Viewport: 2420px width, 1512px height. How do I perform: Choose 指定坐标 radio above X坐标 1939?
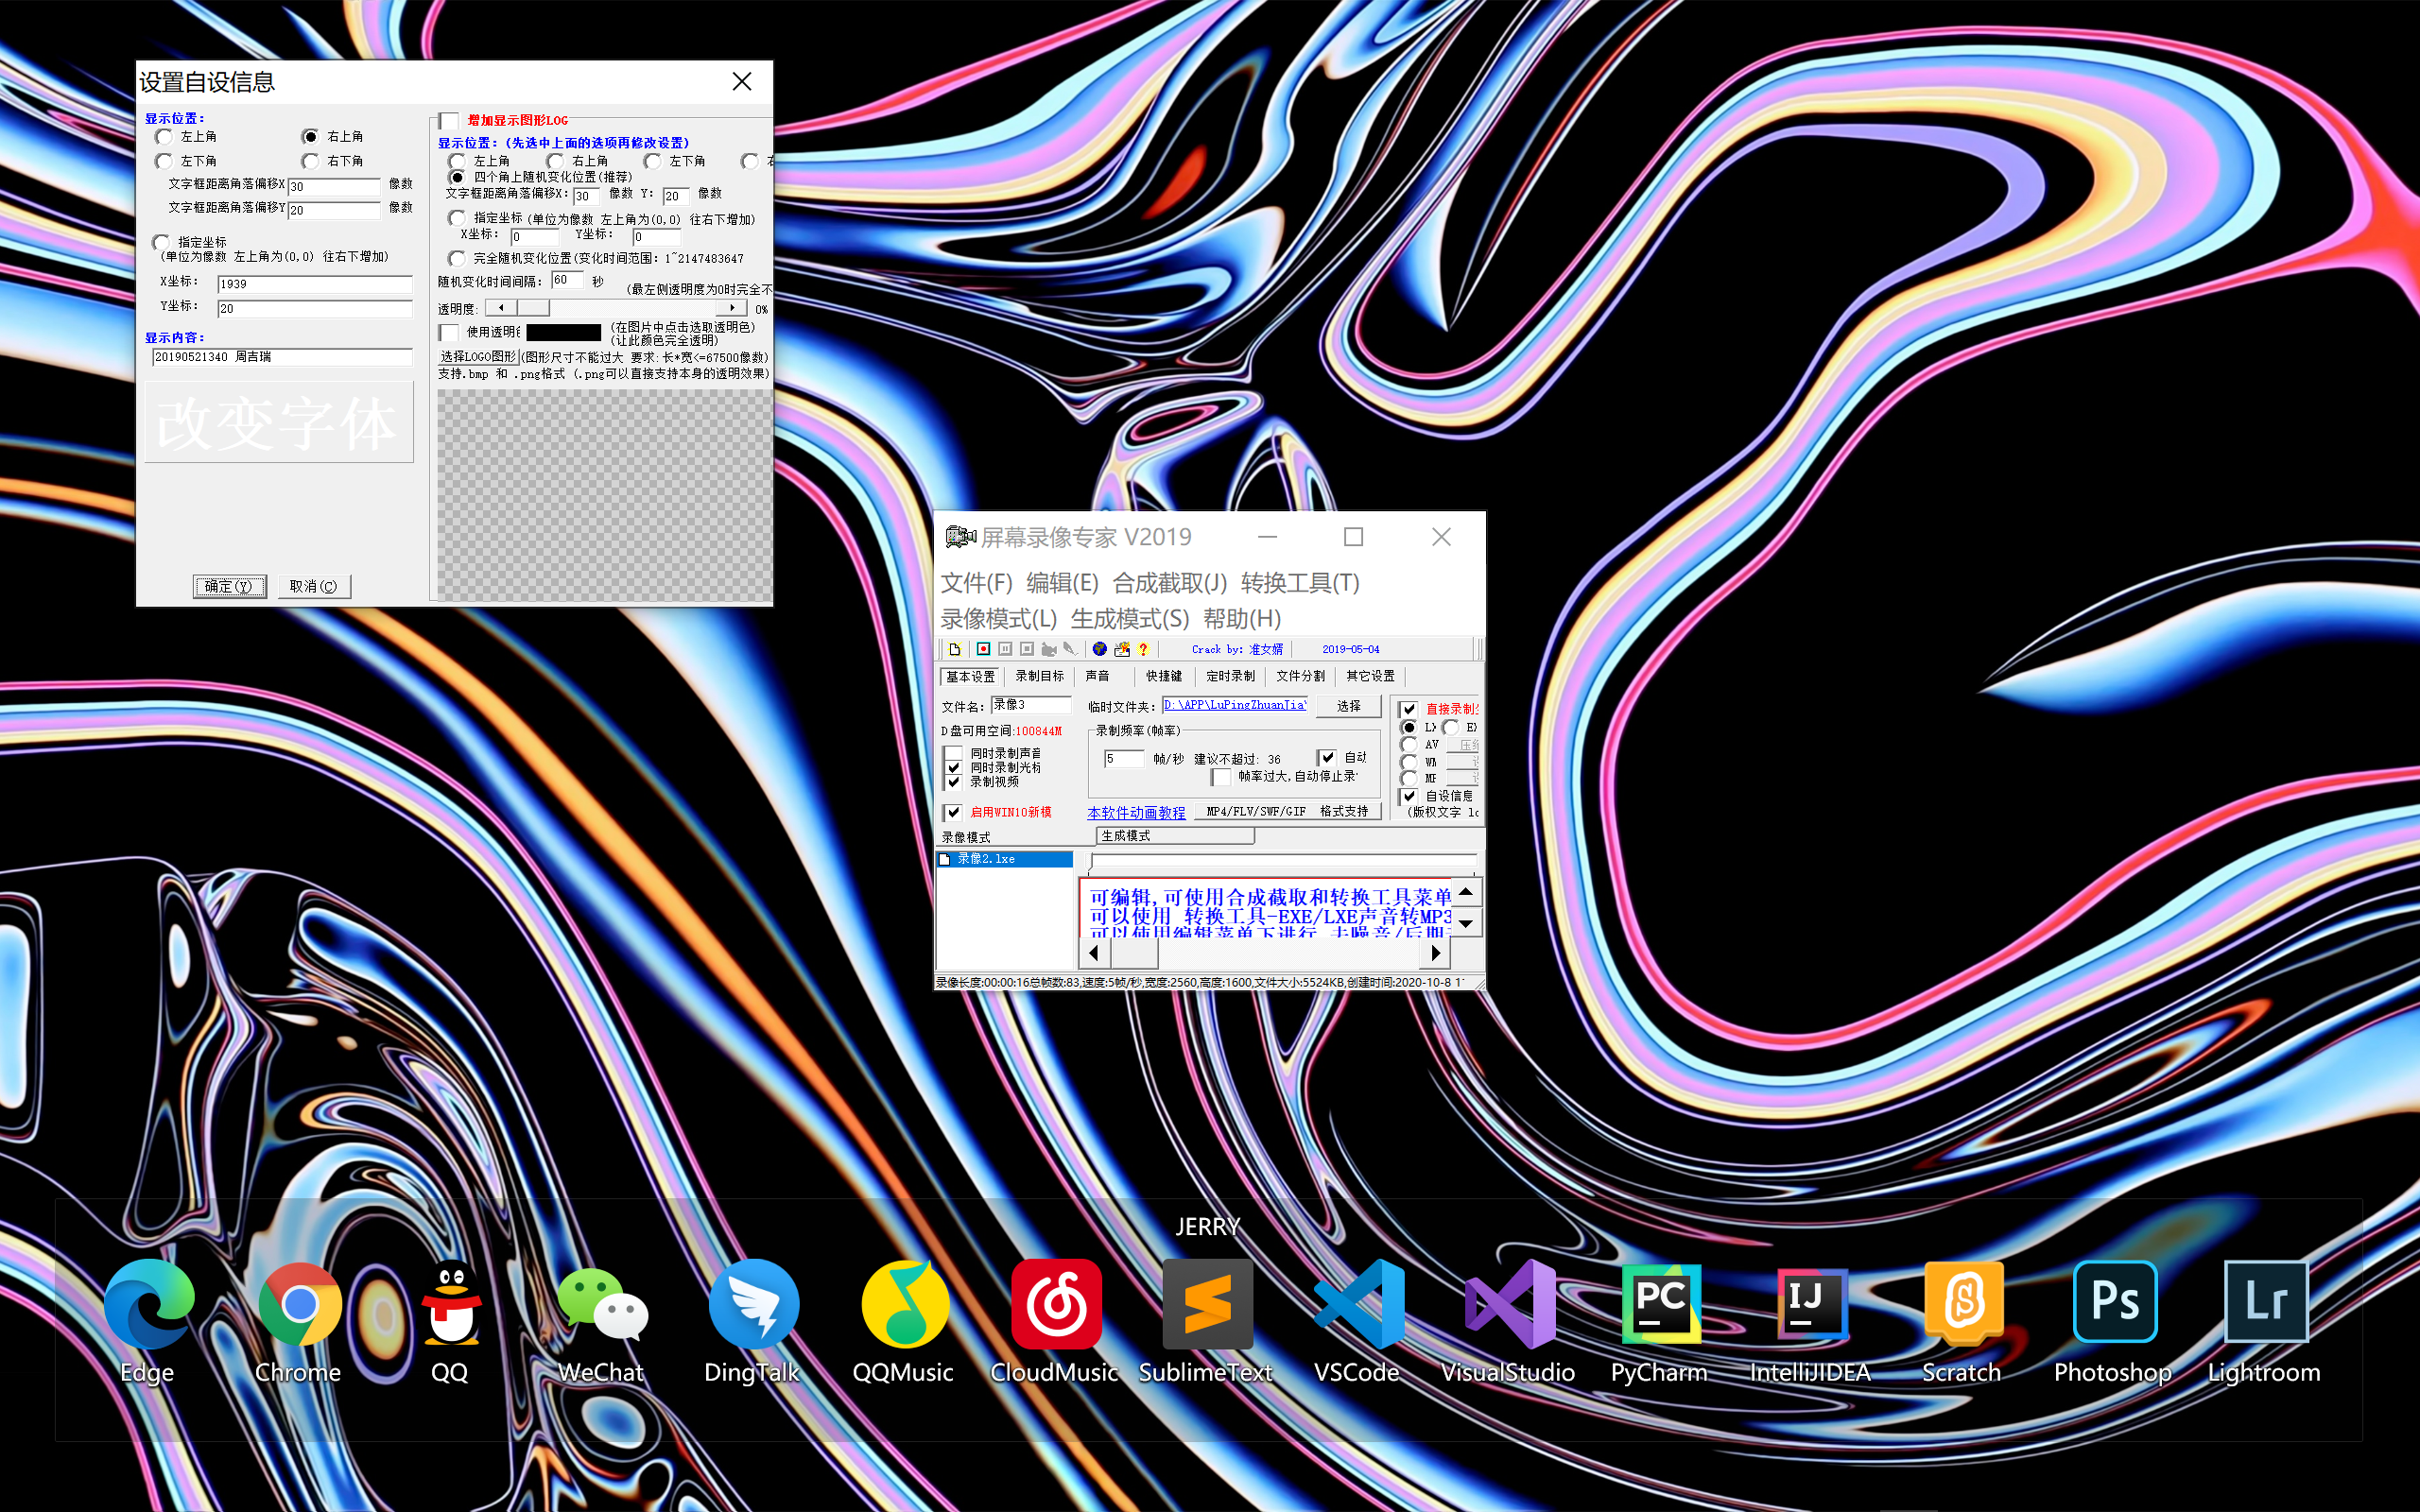[x=161, y=242]
